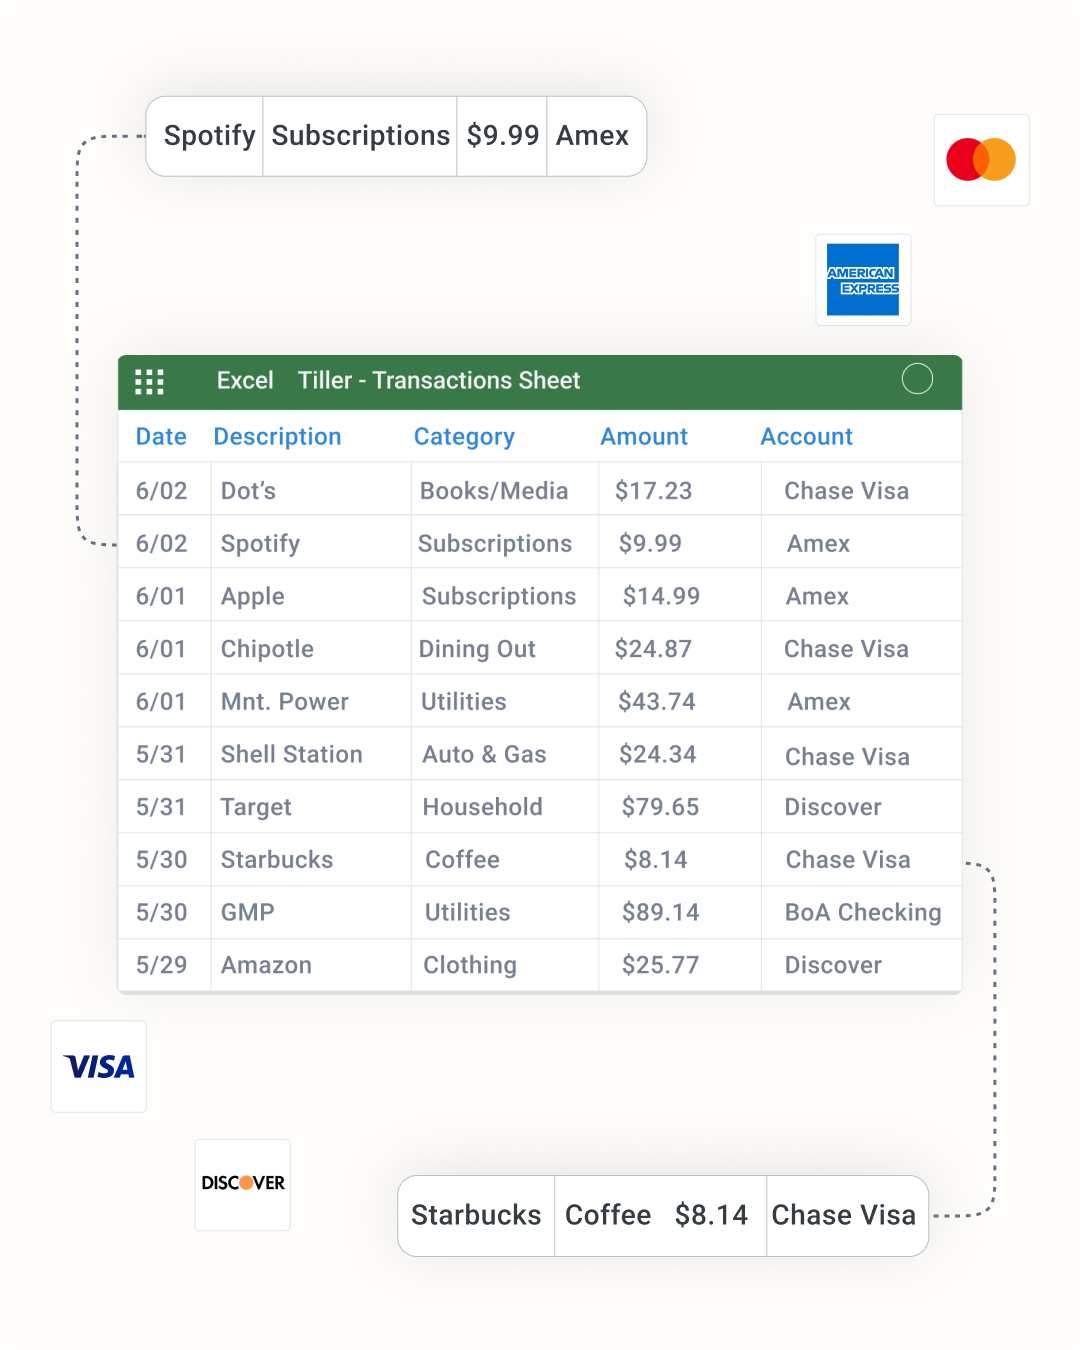Click the Amount column header
The width and height of the screenshot is (1080, 1350).
click(x=644, y=437)
